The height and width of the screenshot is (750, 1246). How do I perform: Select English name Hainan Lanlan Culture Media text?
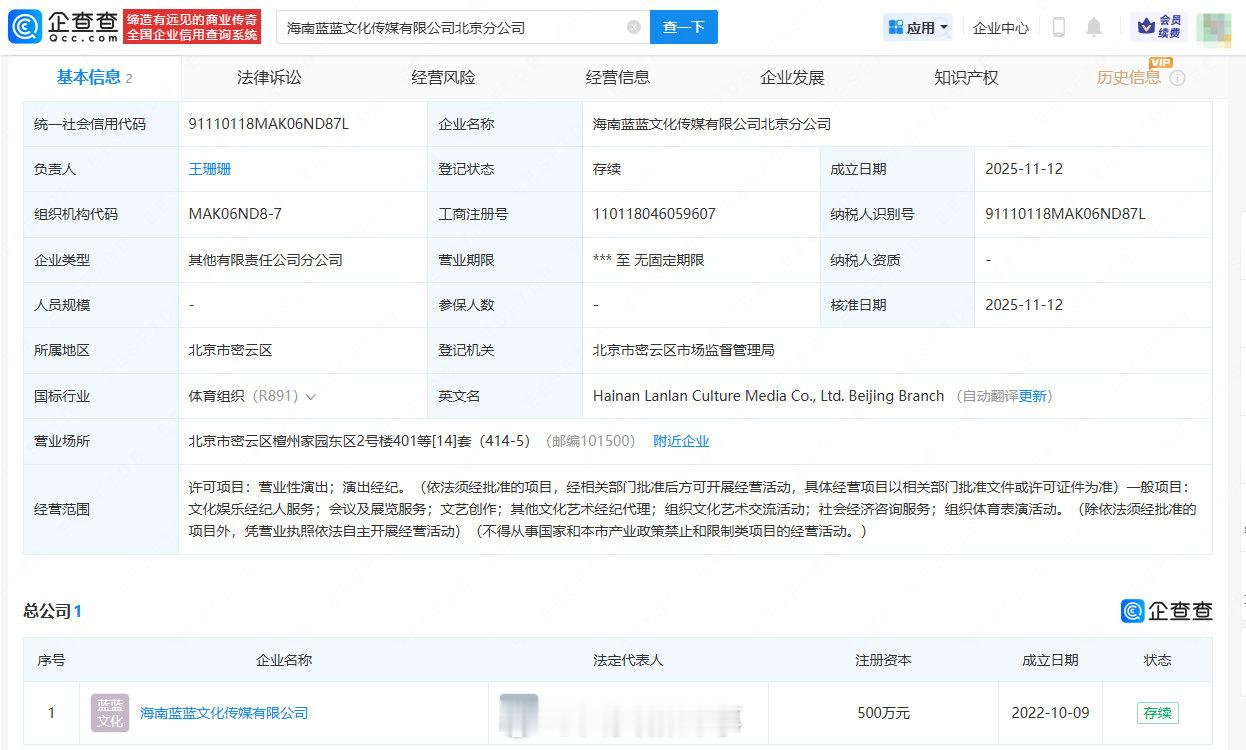[768, 396]
